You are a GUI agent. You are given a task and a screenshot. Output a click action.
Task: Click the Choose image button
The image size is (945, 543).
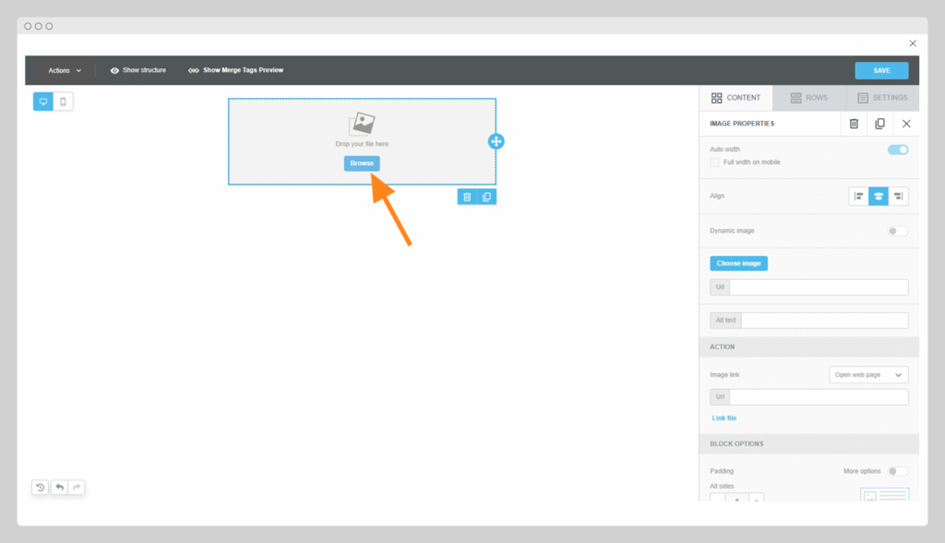click(739, 263)
